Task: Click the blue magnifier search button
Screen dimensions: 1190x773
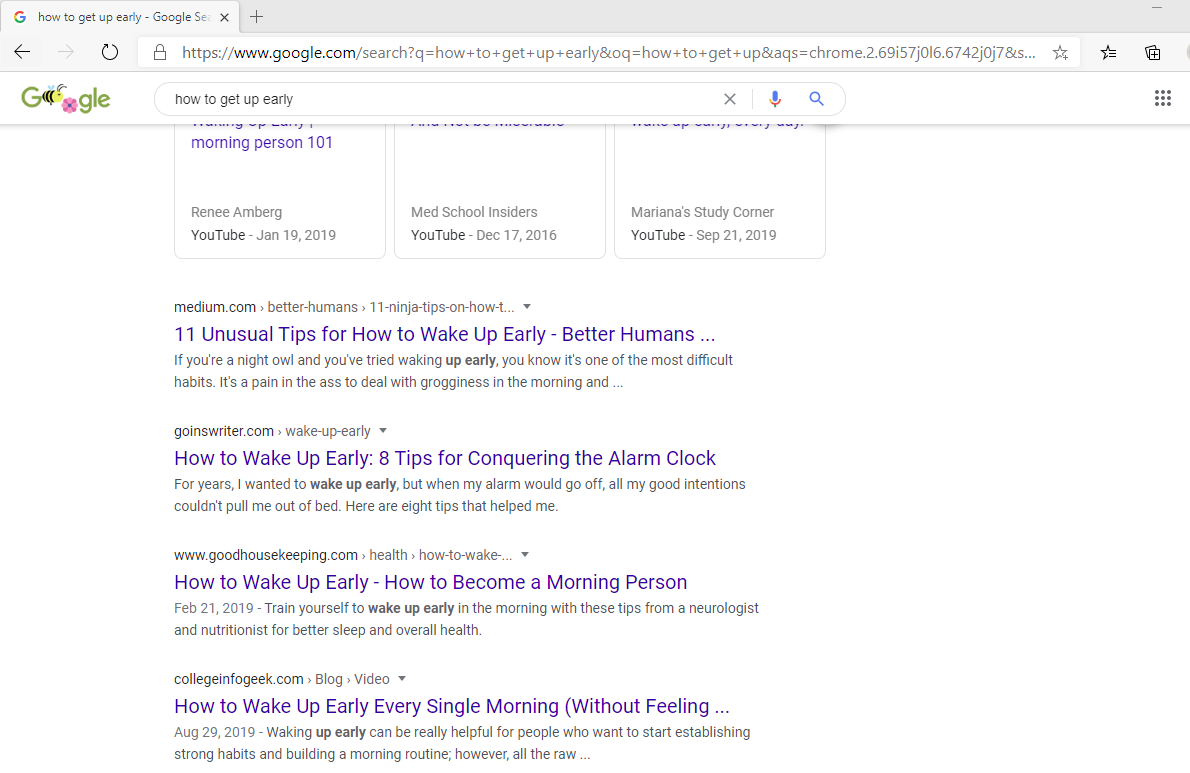Action: pos(817,99)
